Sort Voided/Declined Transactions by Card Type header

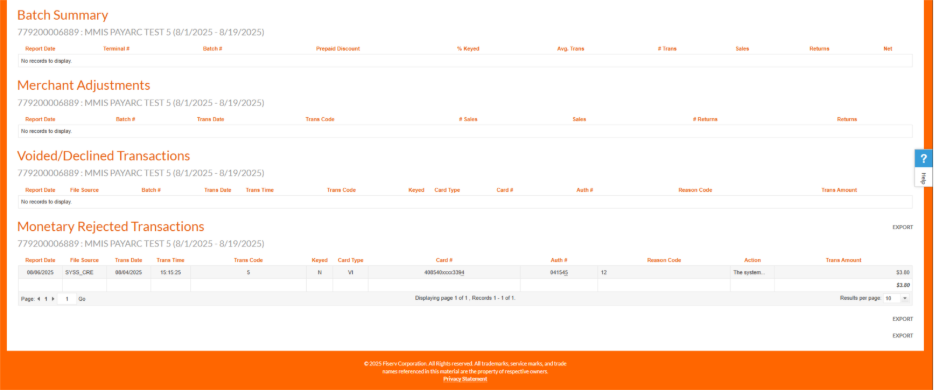447,190
